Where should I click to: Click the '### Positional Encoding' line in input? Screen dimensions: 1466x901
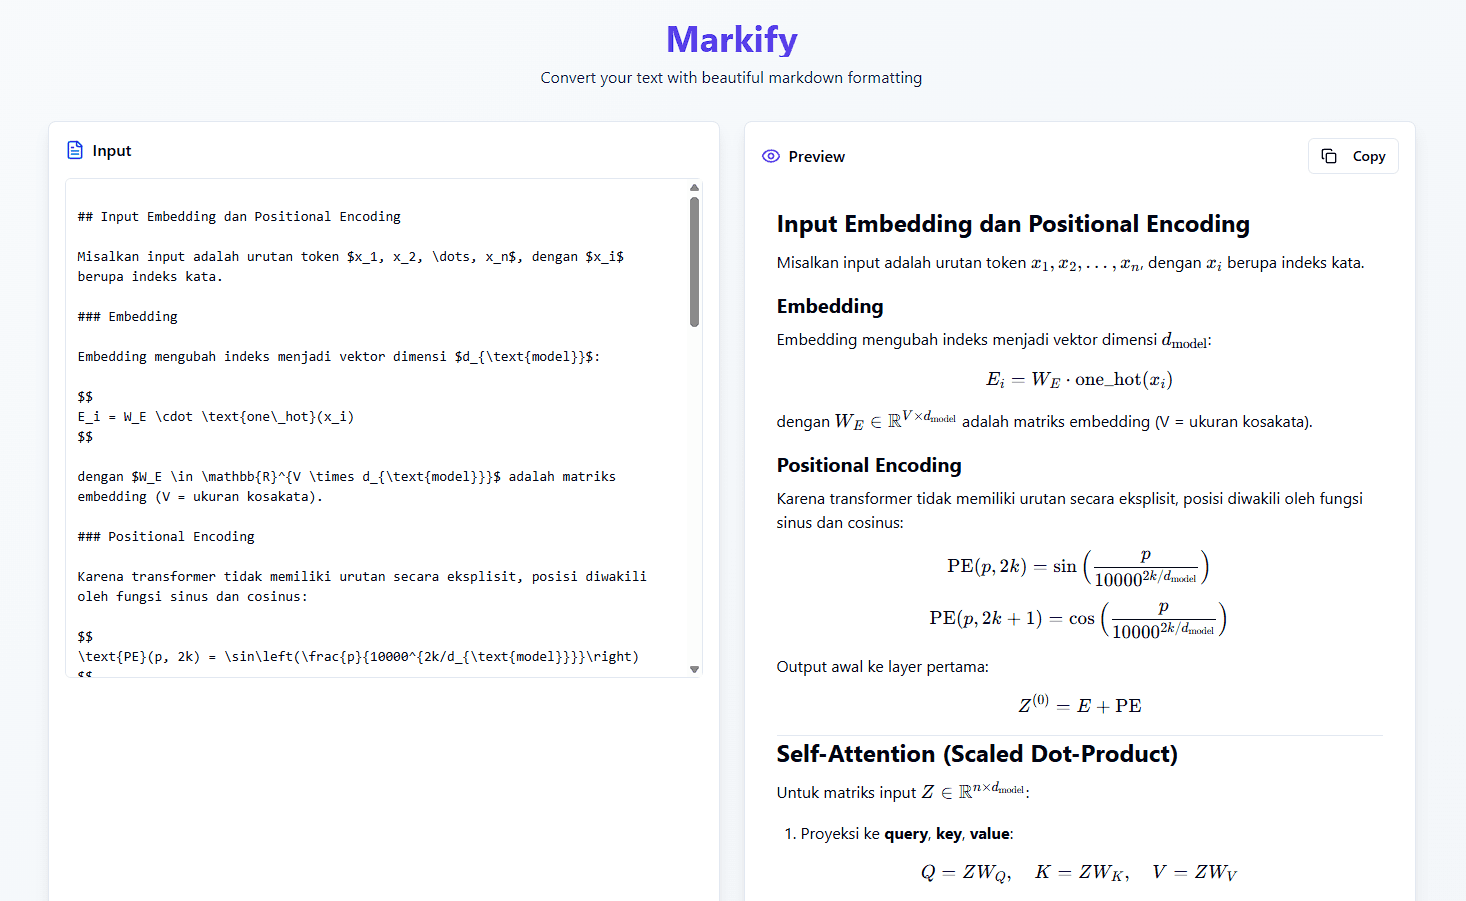pos(166,536)
